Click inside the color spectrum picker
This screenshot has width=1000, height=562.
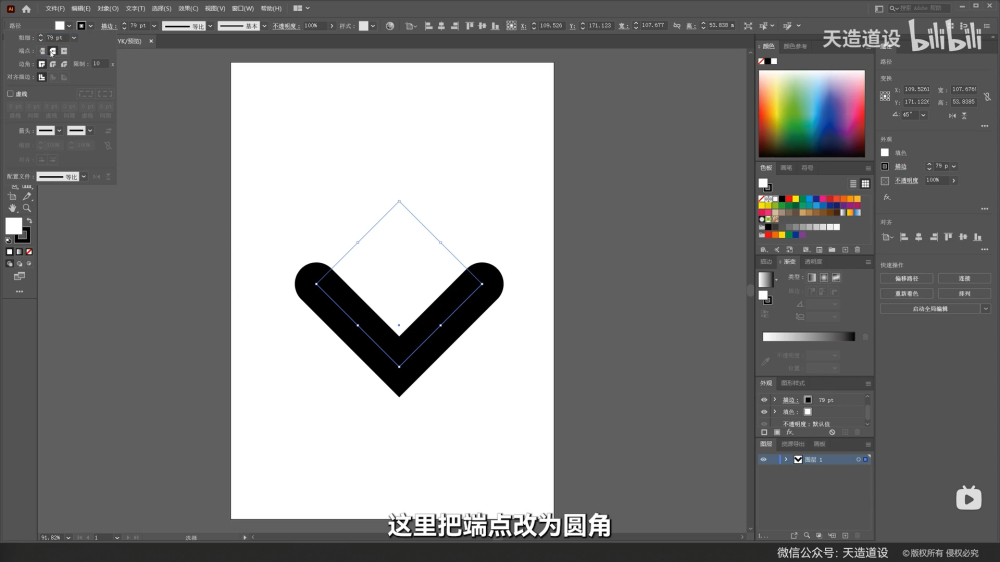(x=812, y=114)
